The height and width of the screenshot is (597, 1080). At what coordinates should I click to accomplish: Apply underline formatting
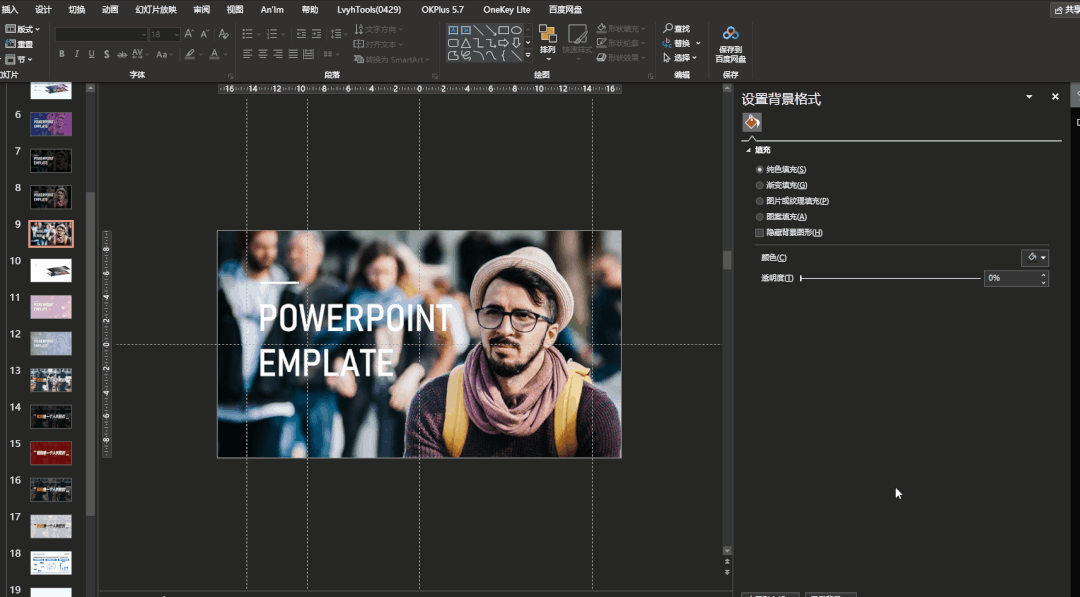(x=92, y=54)
